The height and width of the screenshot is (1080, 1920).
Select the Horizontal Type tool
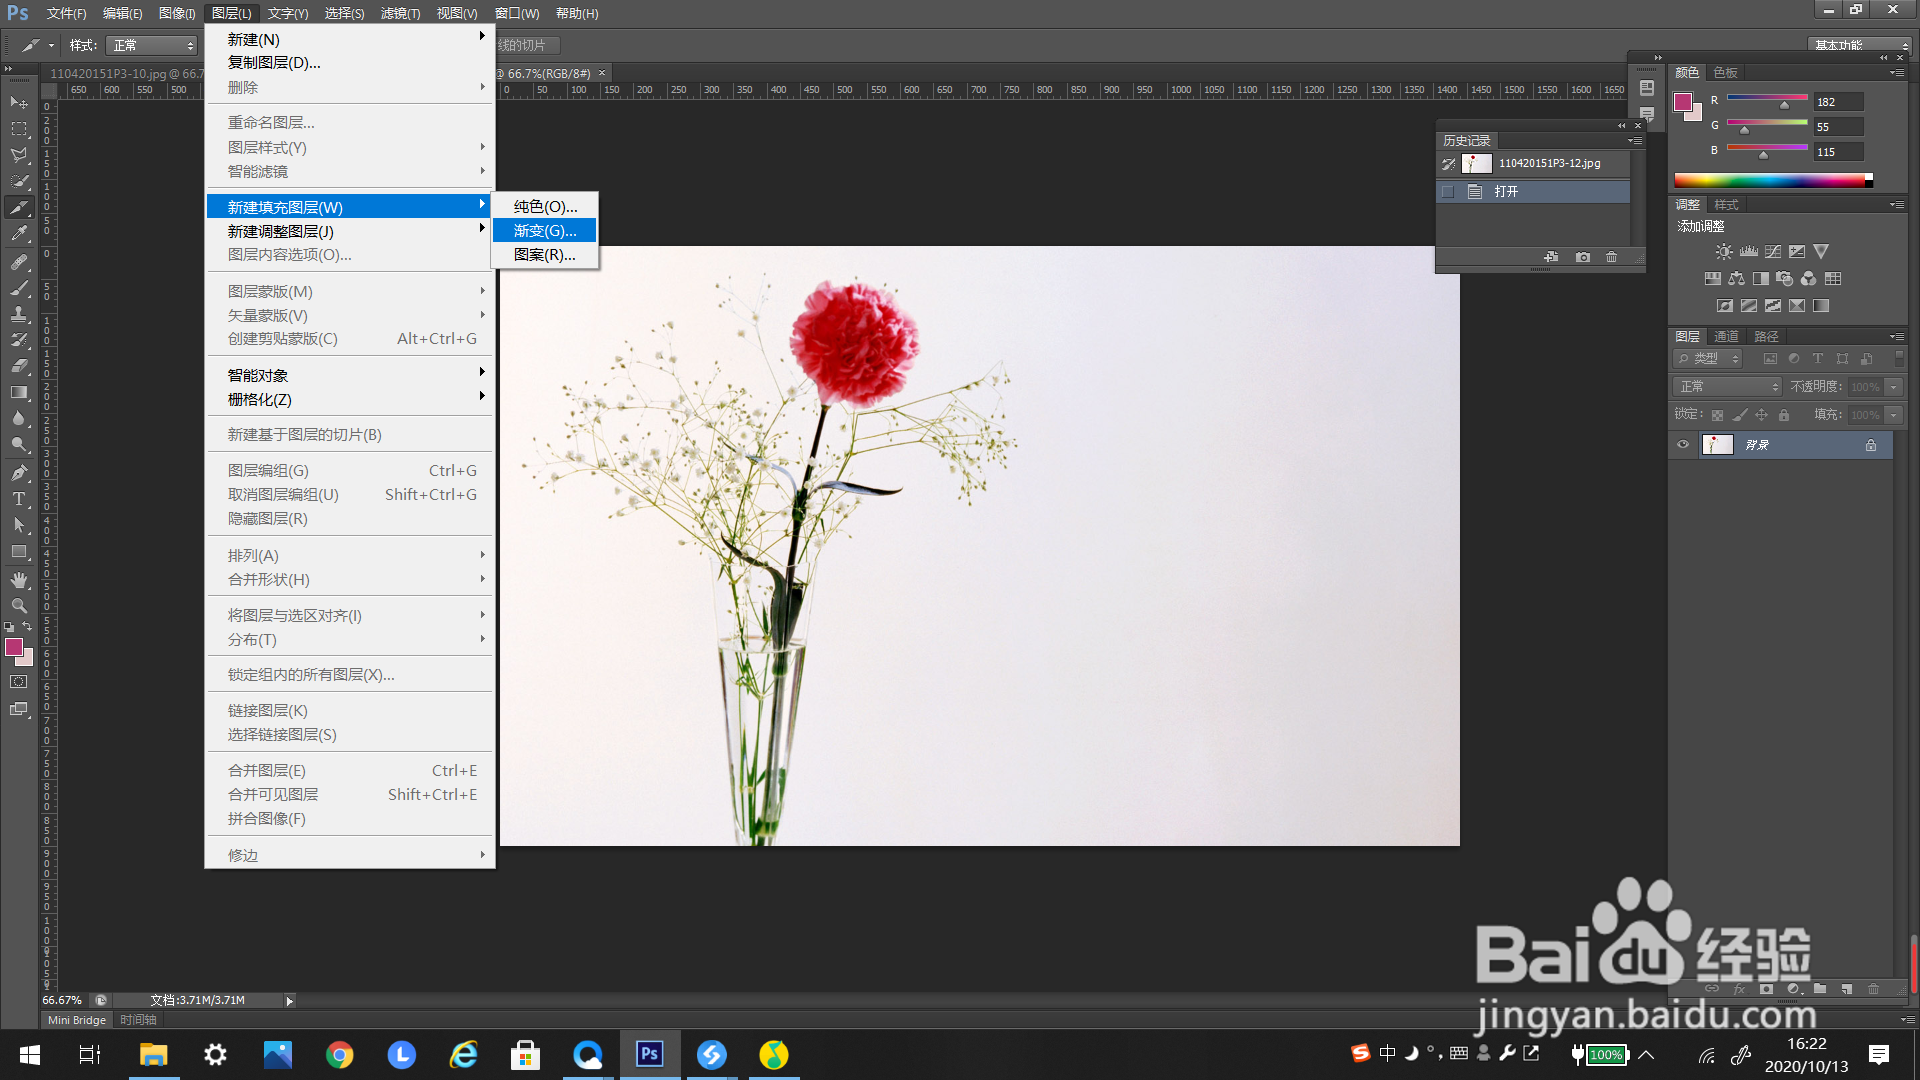(x=18, y=499)
